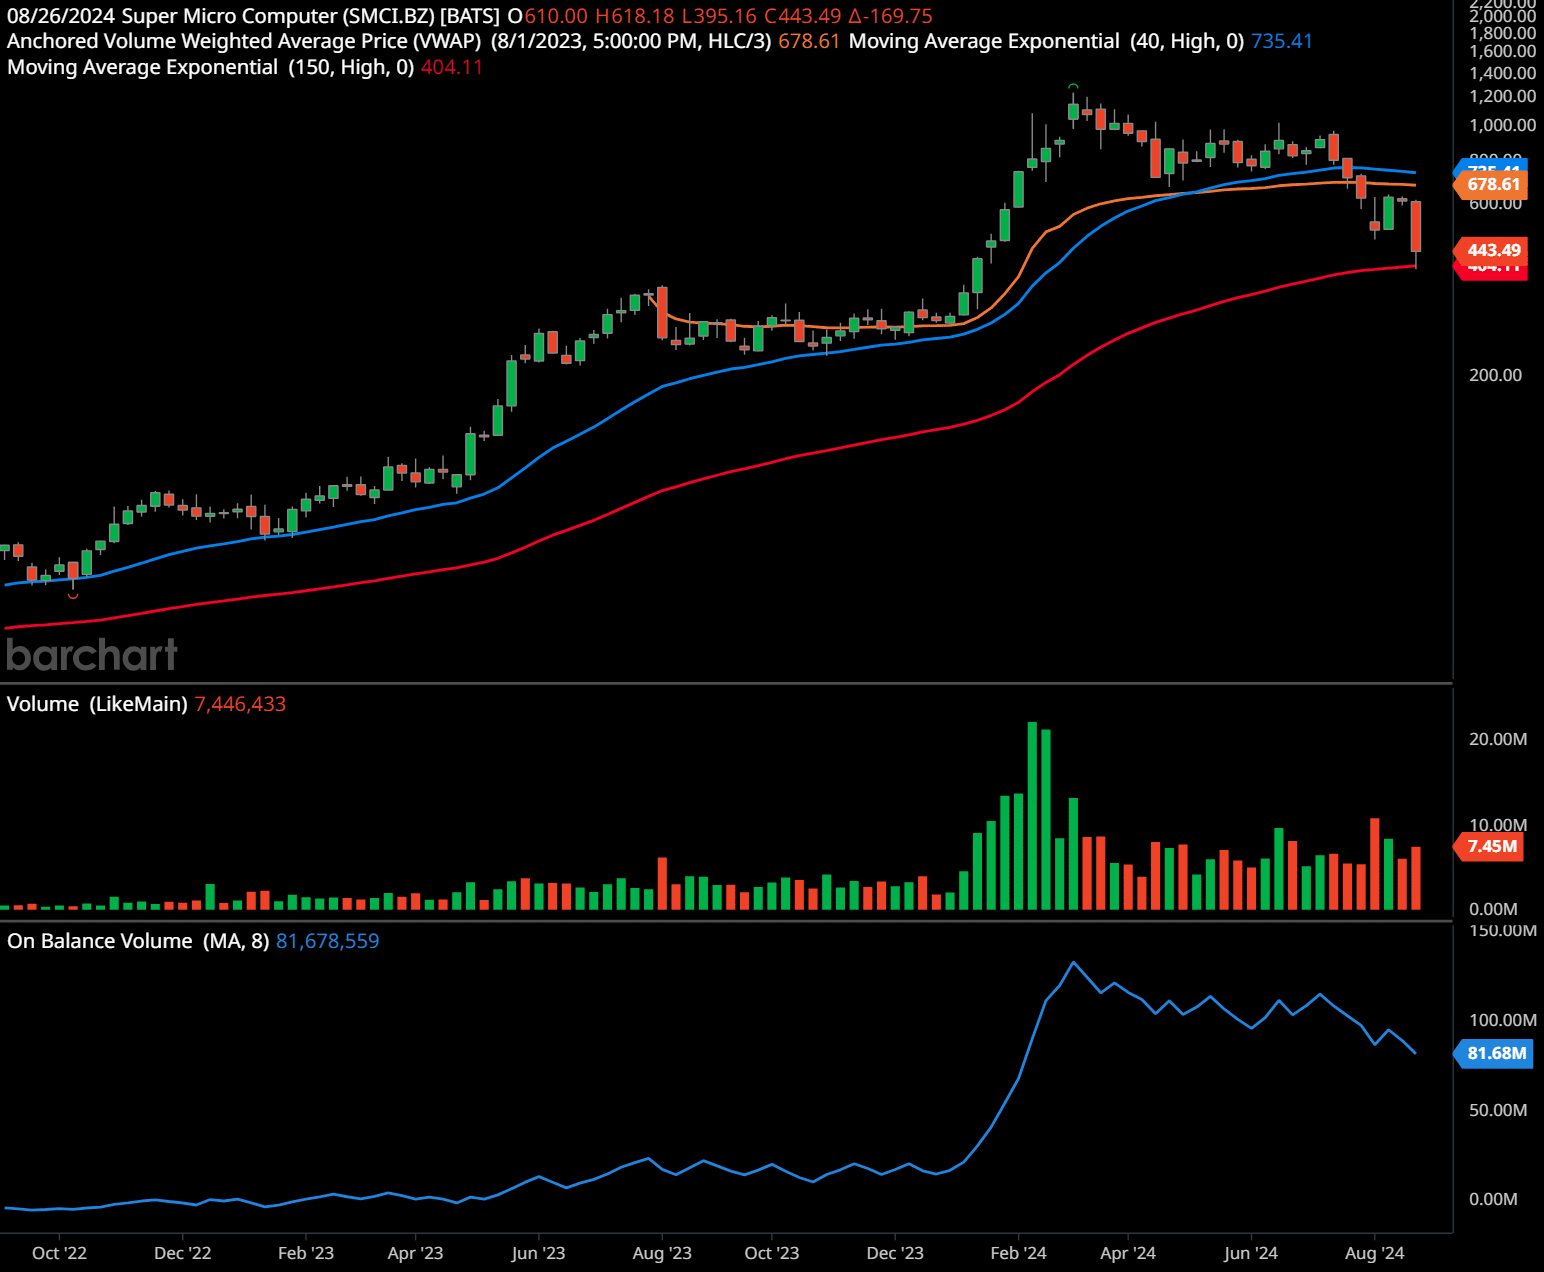Click the 7,446,433 volume value
The image size is (1544, 1272).
240,704
